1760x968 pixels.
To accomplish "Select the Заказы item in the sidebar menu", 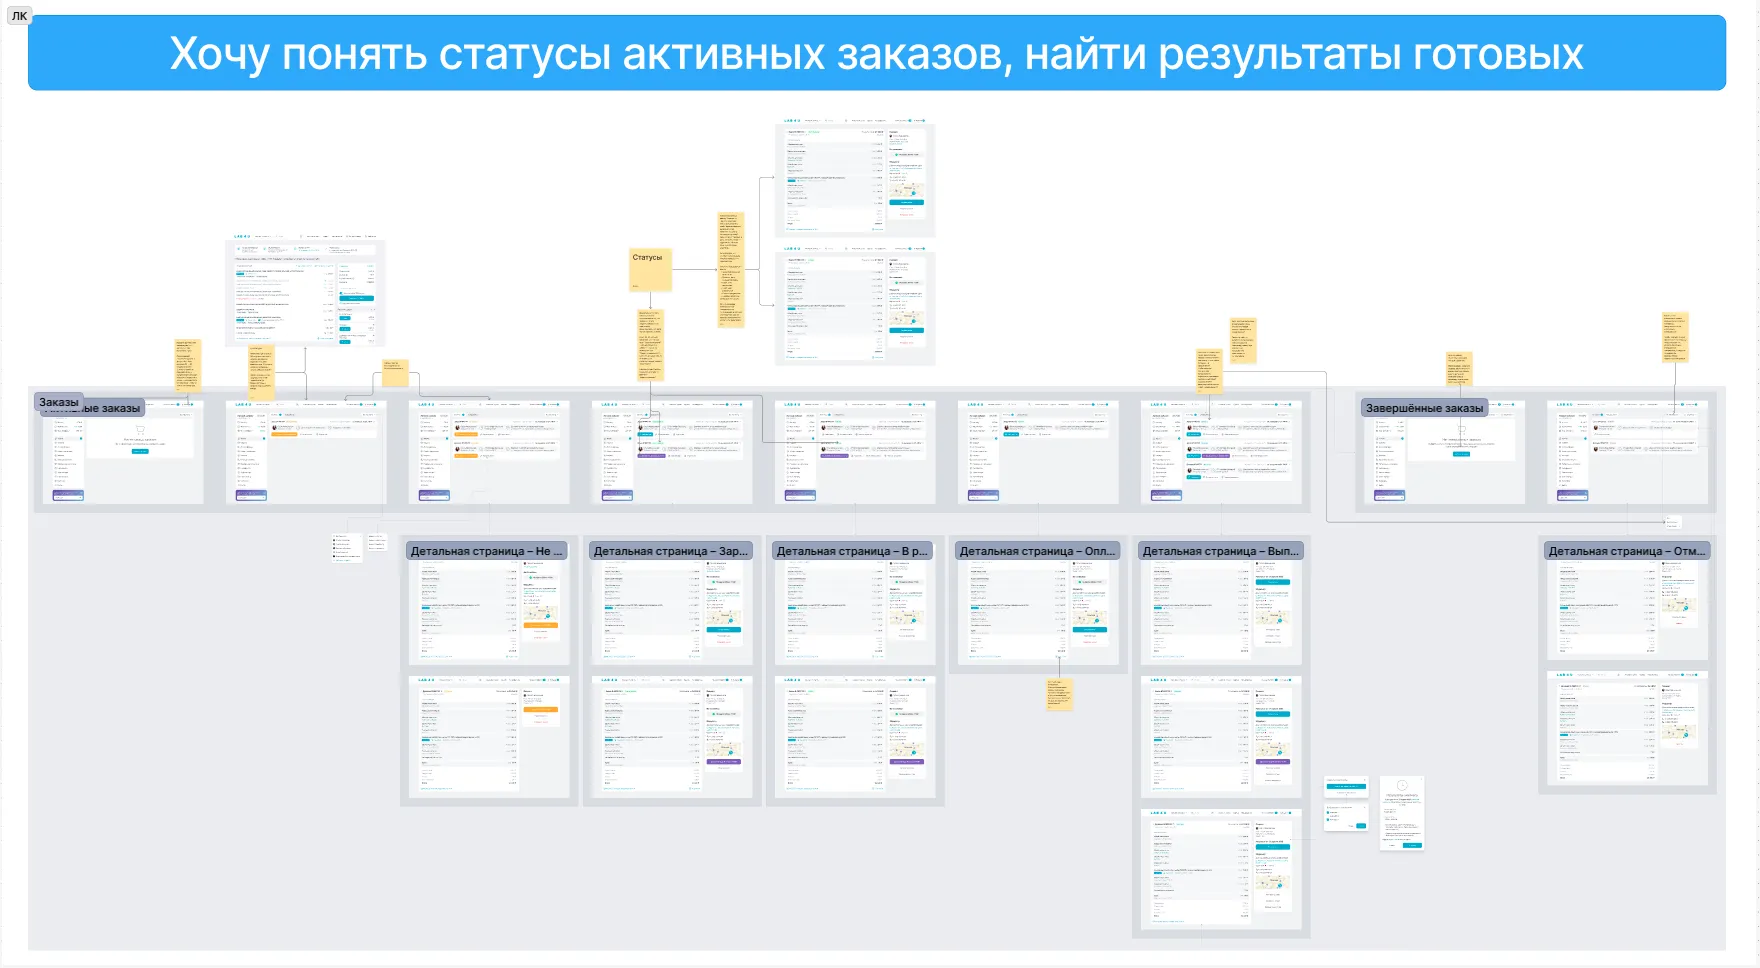I will click(60, 438).
